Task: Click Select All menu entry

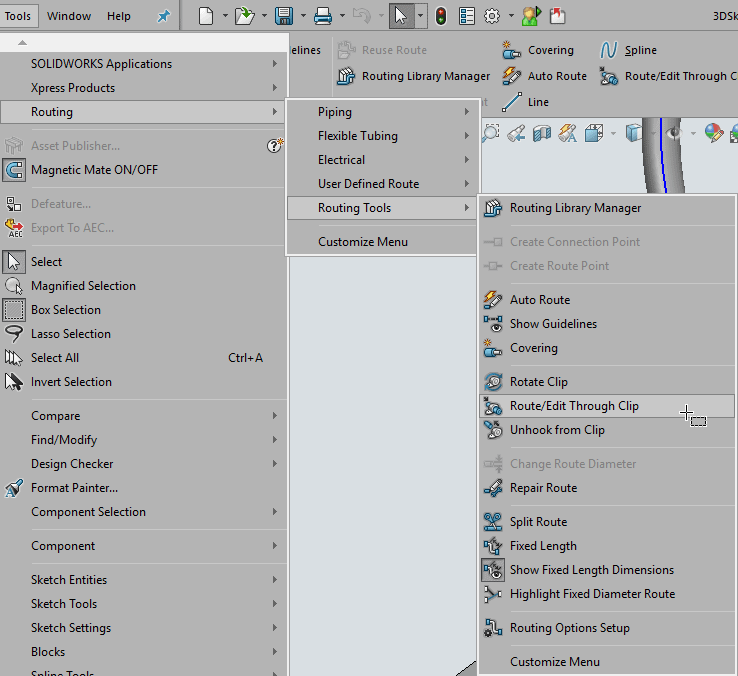Action: tap(144, 358)
